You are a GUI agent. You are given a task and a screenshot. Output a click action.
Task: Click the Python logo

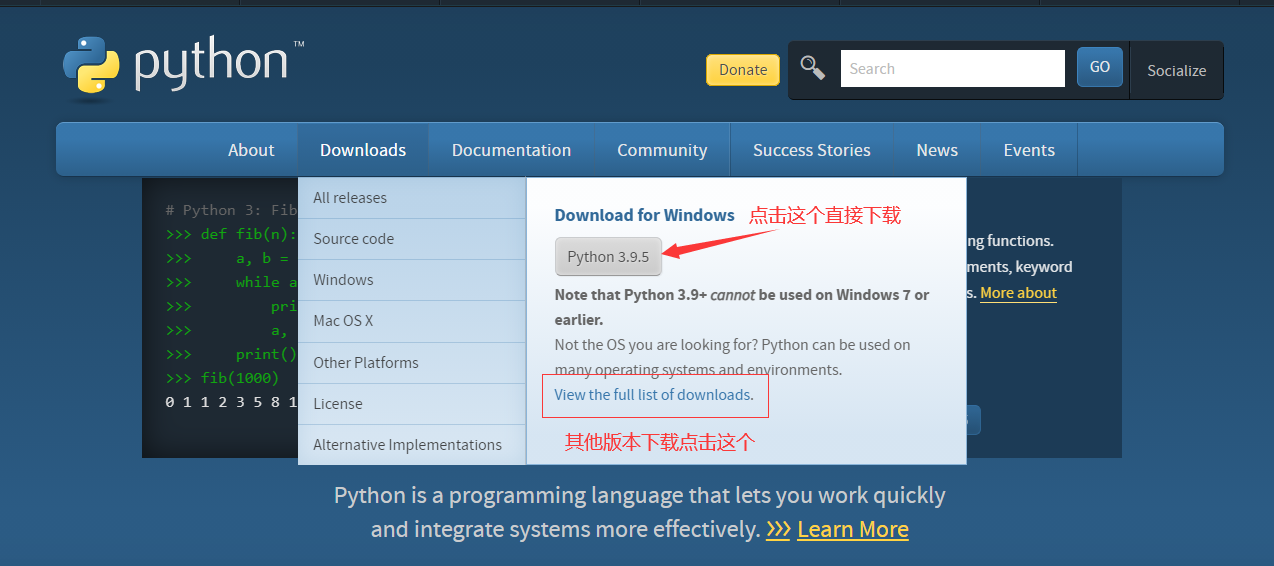pyautogui.click(x=183, y=68)
